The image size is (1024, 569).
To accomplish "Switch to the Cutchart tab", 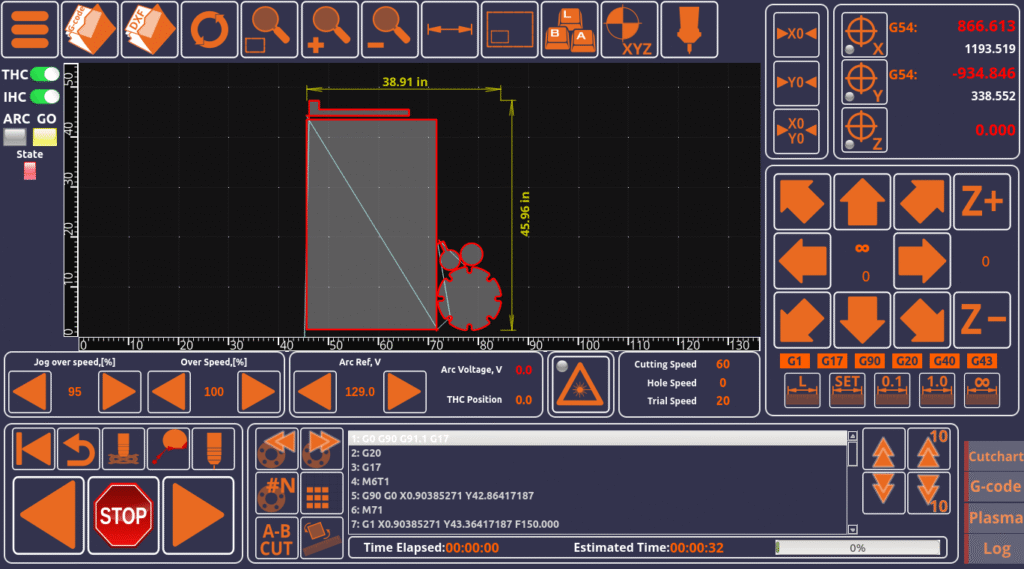I will pyautogui.click(x=994, y=456).
